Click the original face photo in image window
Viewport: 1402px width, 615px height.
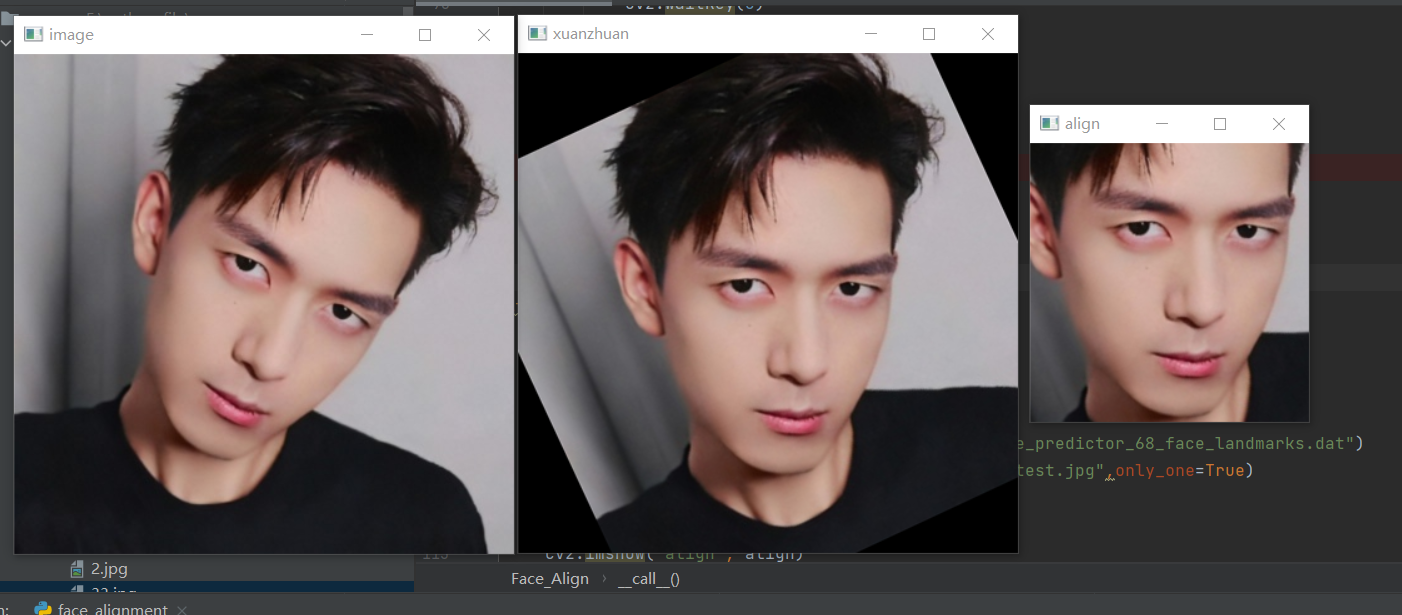264,303
